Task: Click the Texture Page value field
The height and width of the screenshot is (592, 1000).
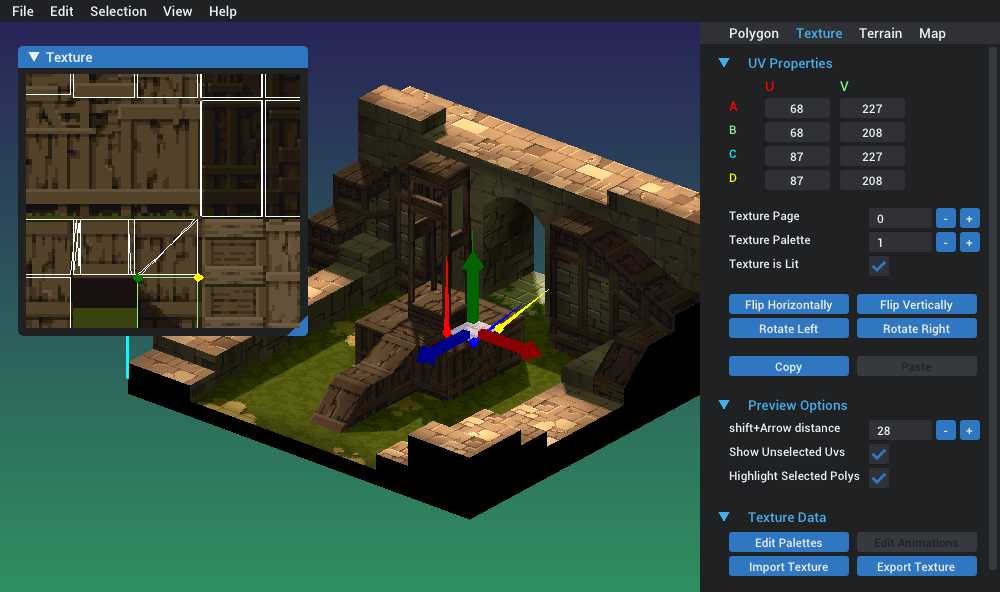Action: 900,218
